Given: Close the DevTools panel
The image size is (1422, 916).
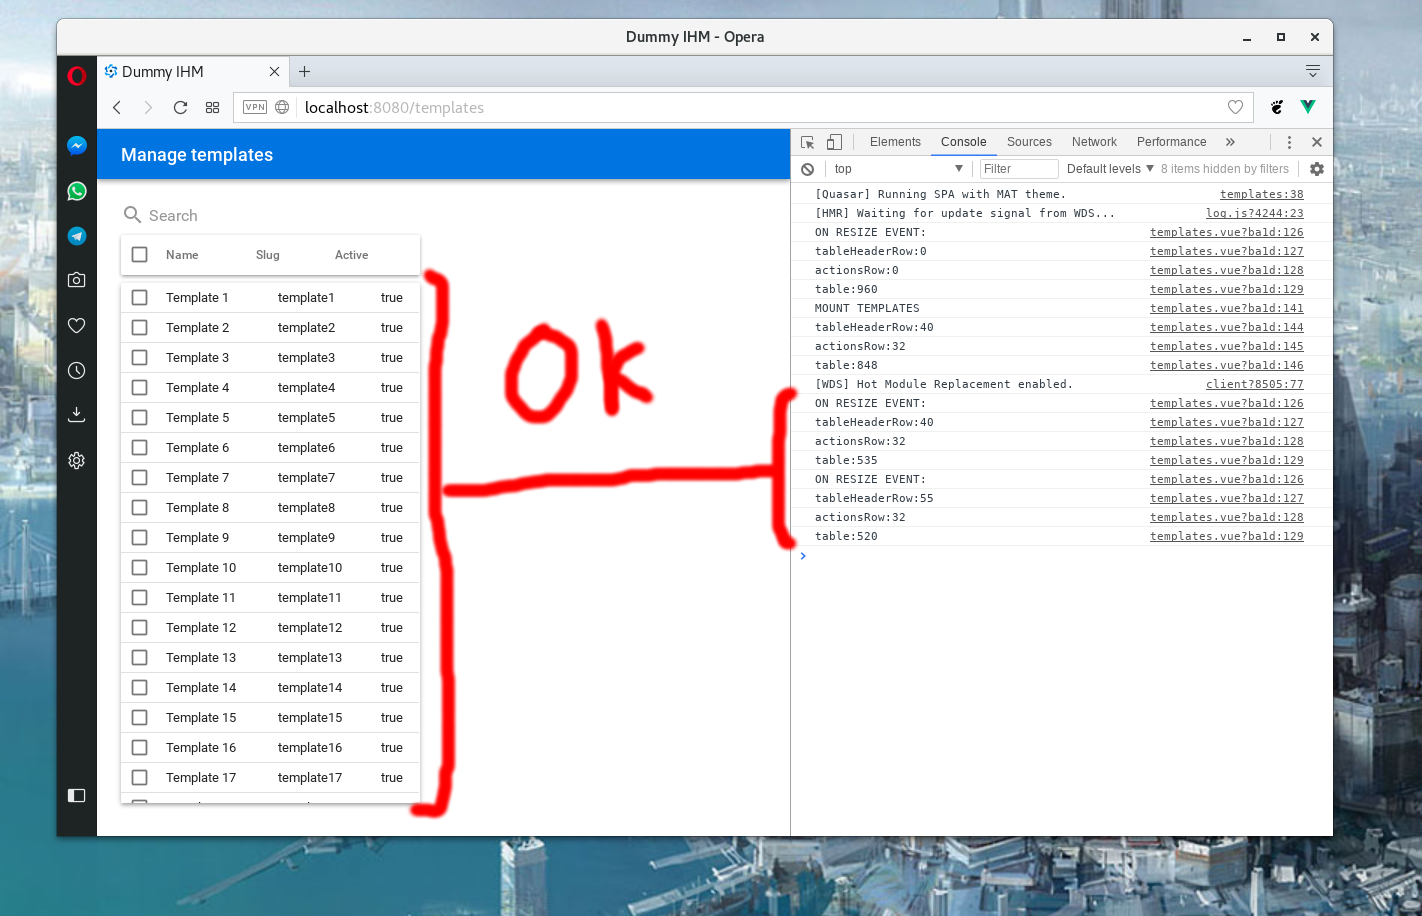Looking at the screenshot, I should (x=1317, y=142).
